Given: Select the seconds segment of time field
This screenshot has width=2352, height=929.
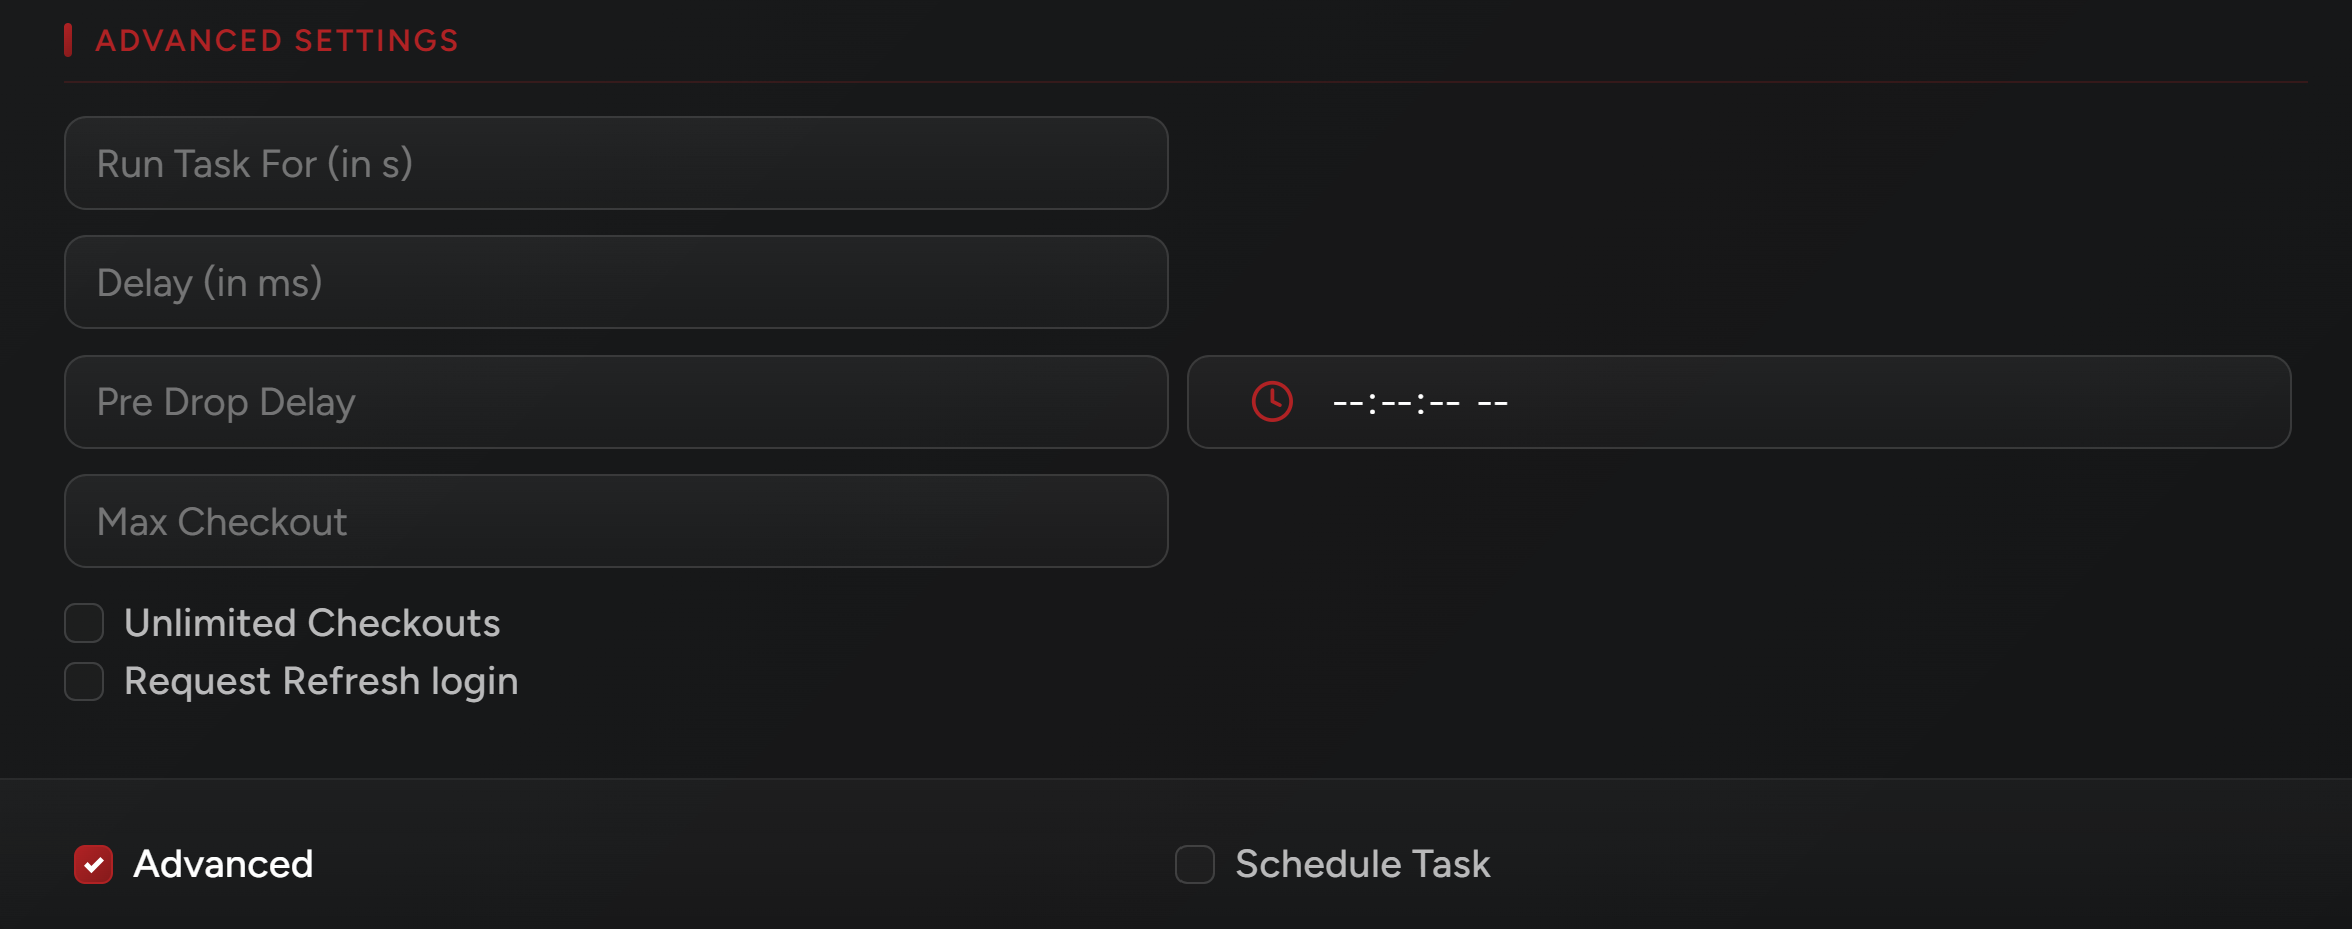Looking at the screenshot, I should click(x=1445, y=403).
